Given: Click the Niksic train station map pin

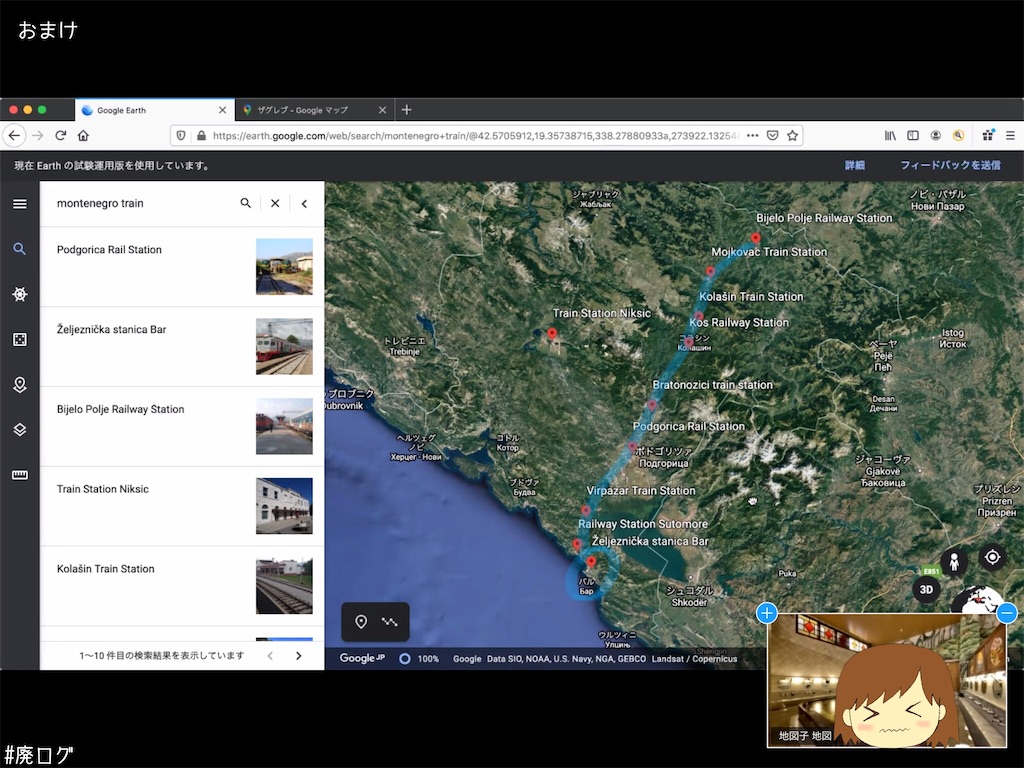Looking at the screenshot, I should [x=552, y=334].
